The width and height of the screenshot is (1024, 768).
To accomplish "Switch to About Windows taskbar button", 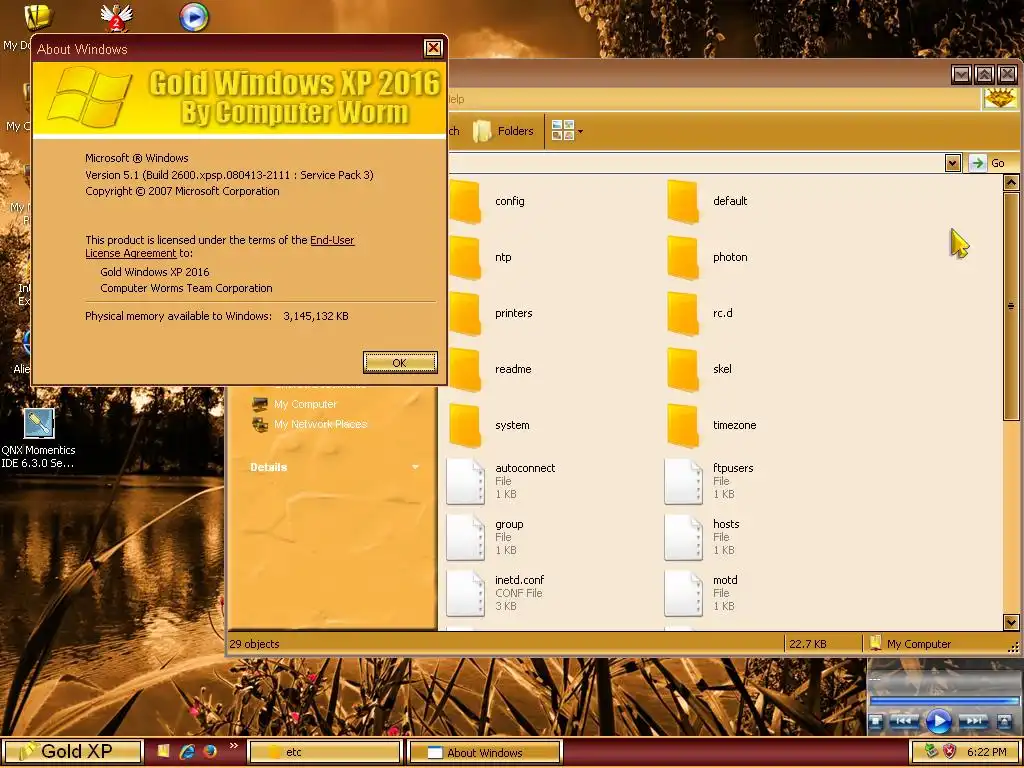I will (x=485, y=752).
